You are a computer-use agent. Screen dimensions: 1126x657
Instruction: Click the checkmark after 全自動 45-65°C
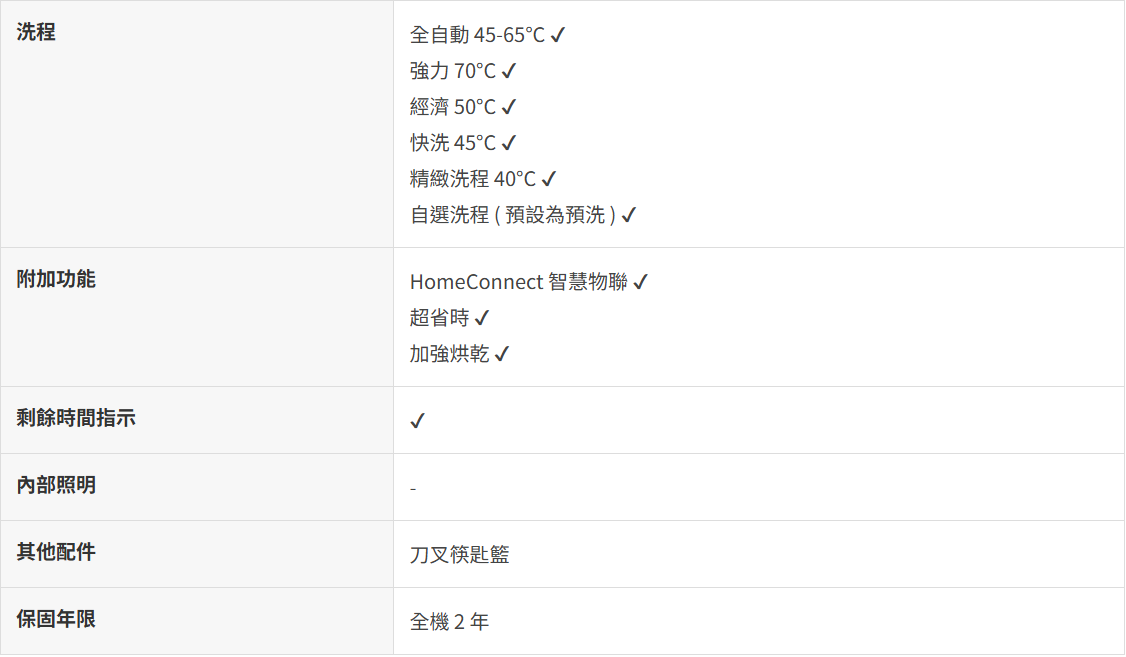click(x=558, y=36)
